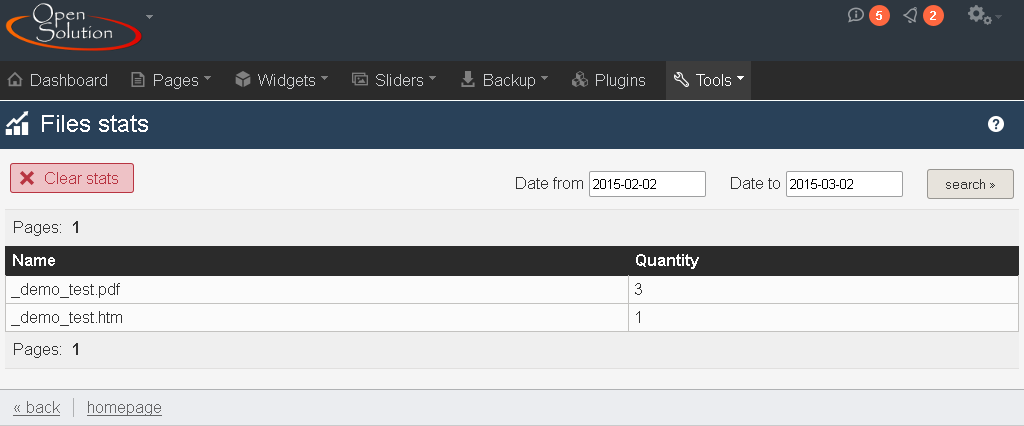Follow the « back link
This screenshot has height=426, width=1024.
pyautogui.click(x=37, y=408)
